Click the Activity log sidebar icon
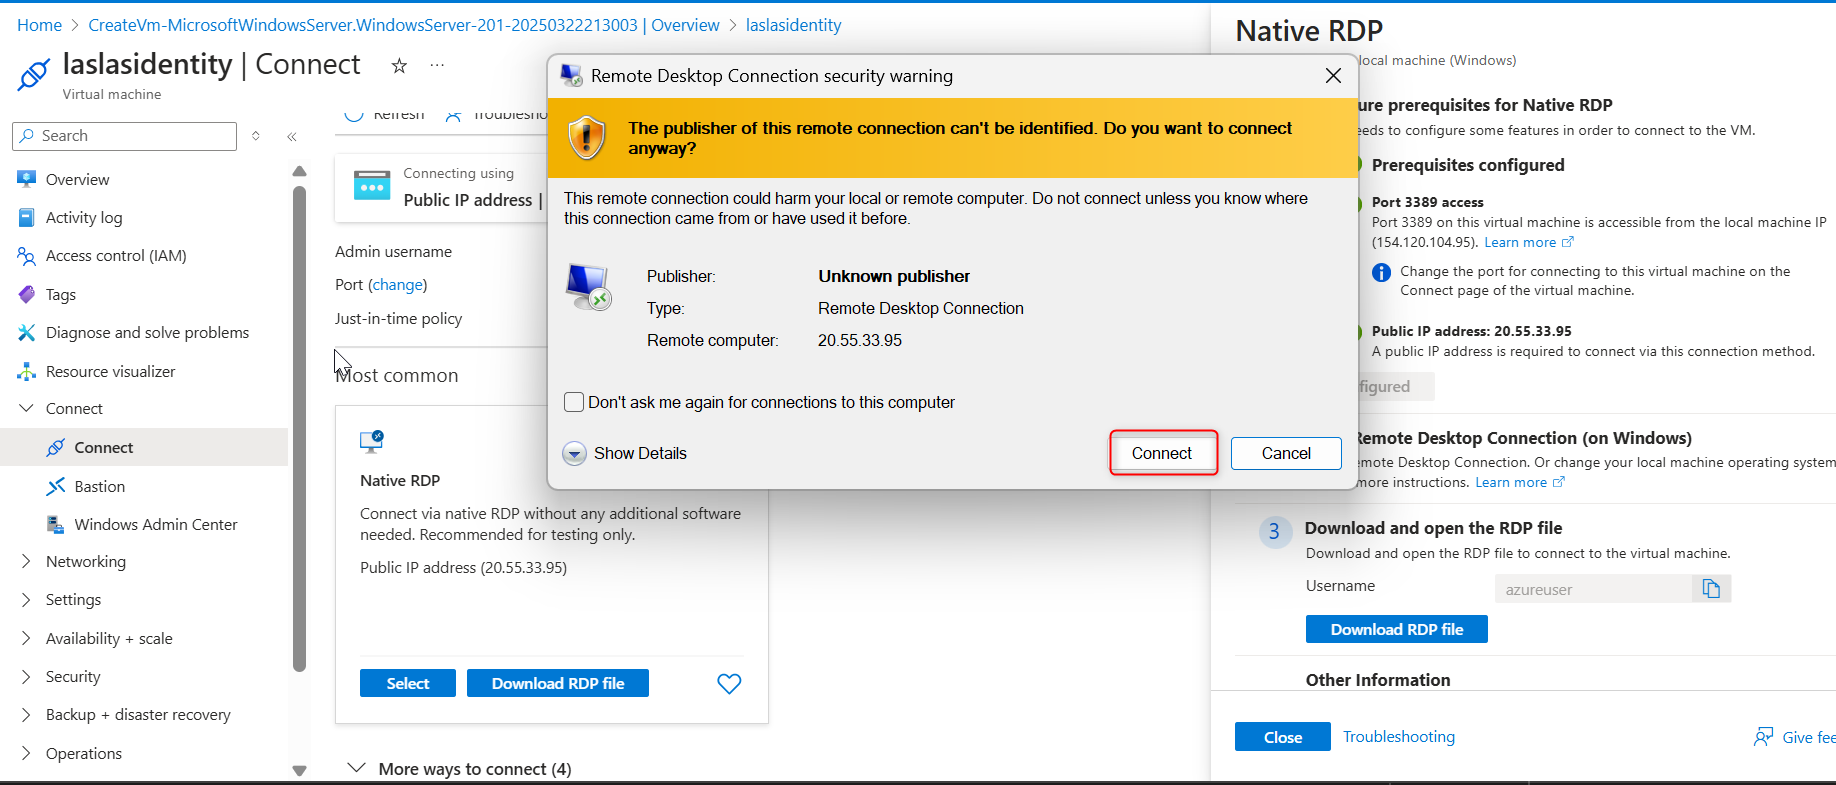The image size is (1836, 785). (27, 217)
